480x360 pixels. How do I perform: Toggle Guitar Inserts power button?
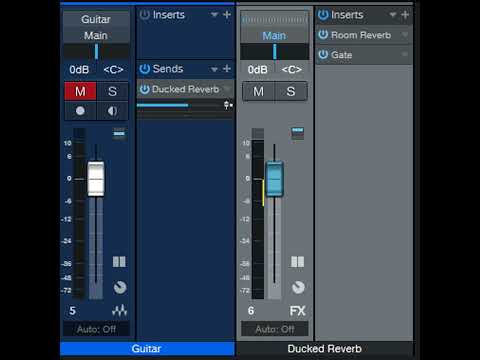click(144, 15)
